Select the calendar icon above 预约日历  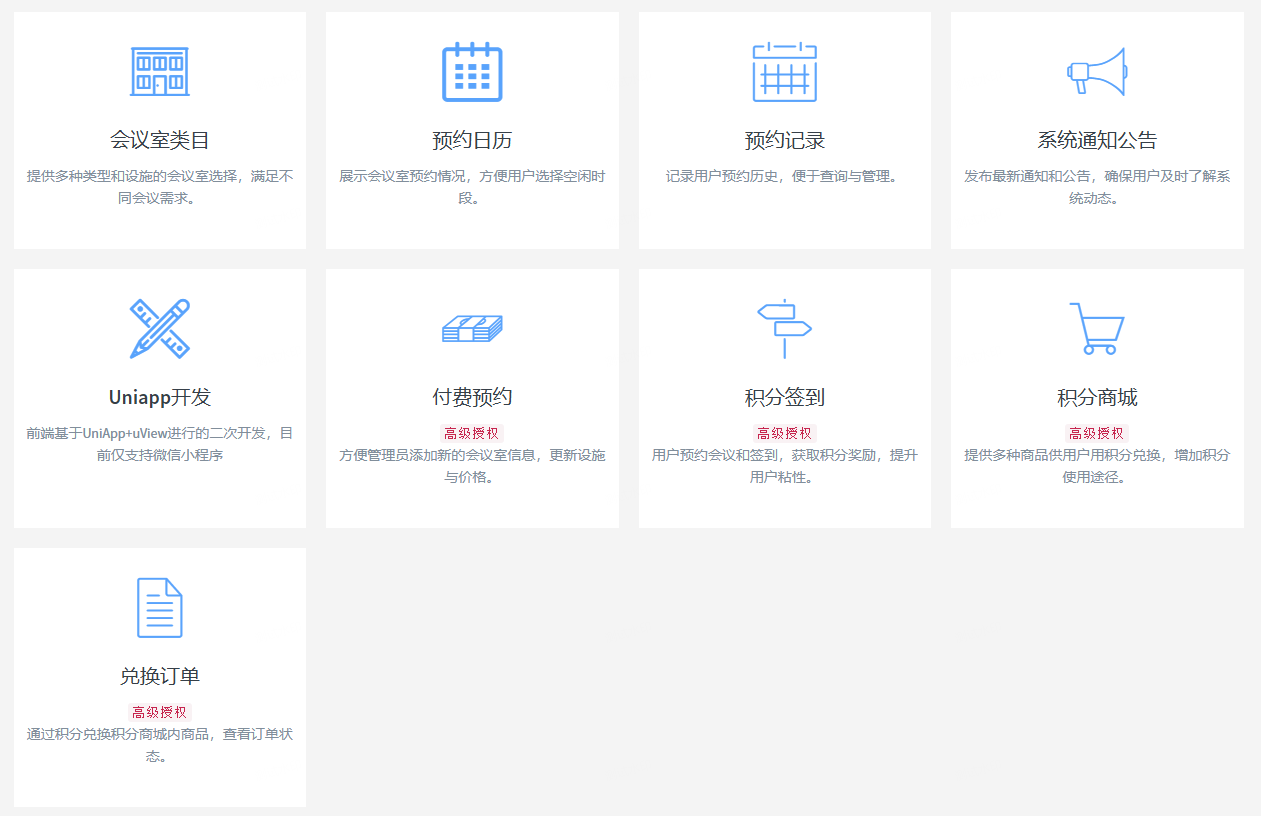[472, 72]
